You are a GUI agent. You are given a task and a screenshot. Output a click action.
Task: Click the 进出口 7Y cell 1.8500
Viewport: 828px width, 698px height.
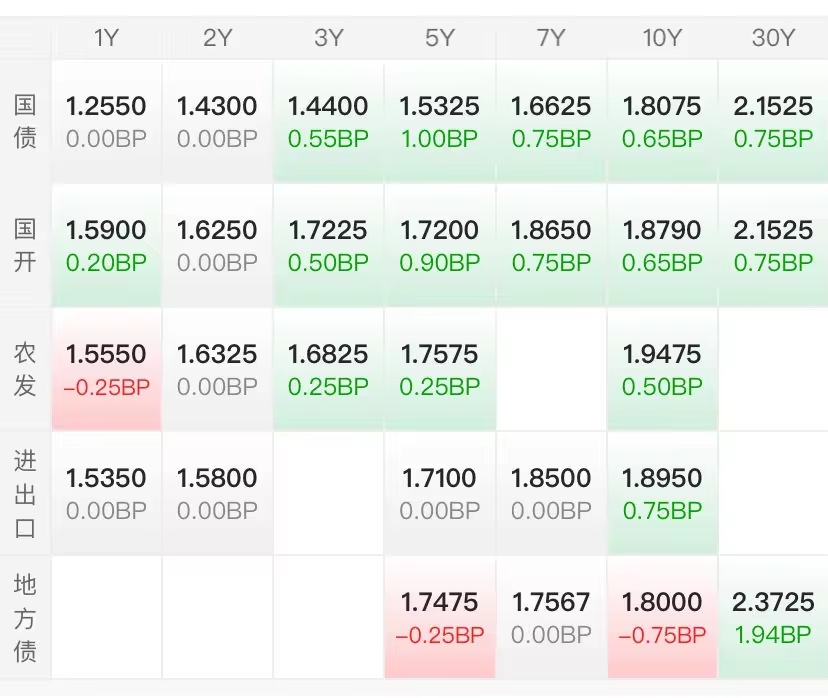click(551, 493)
